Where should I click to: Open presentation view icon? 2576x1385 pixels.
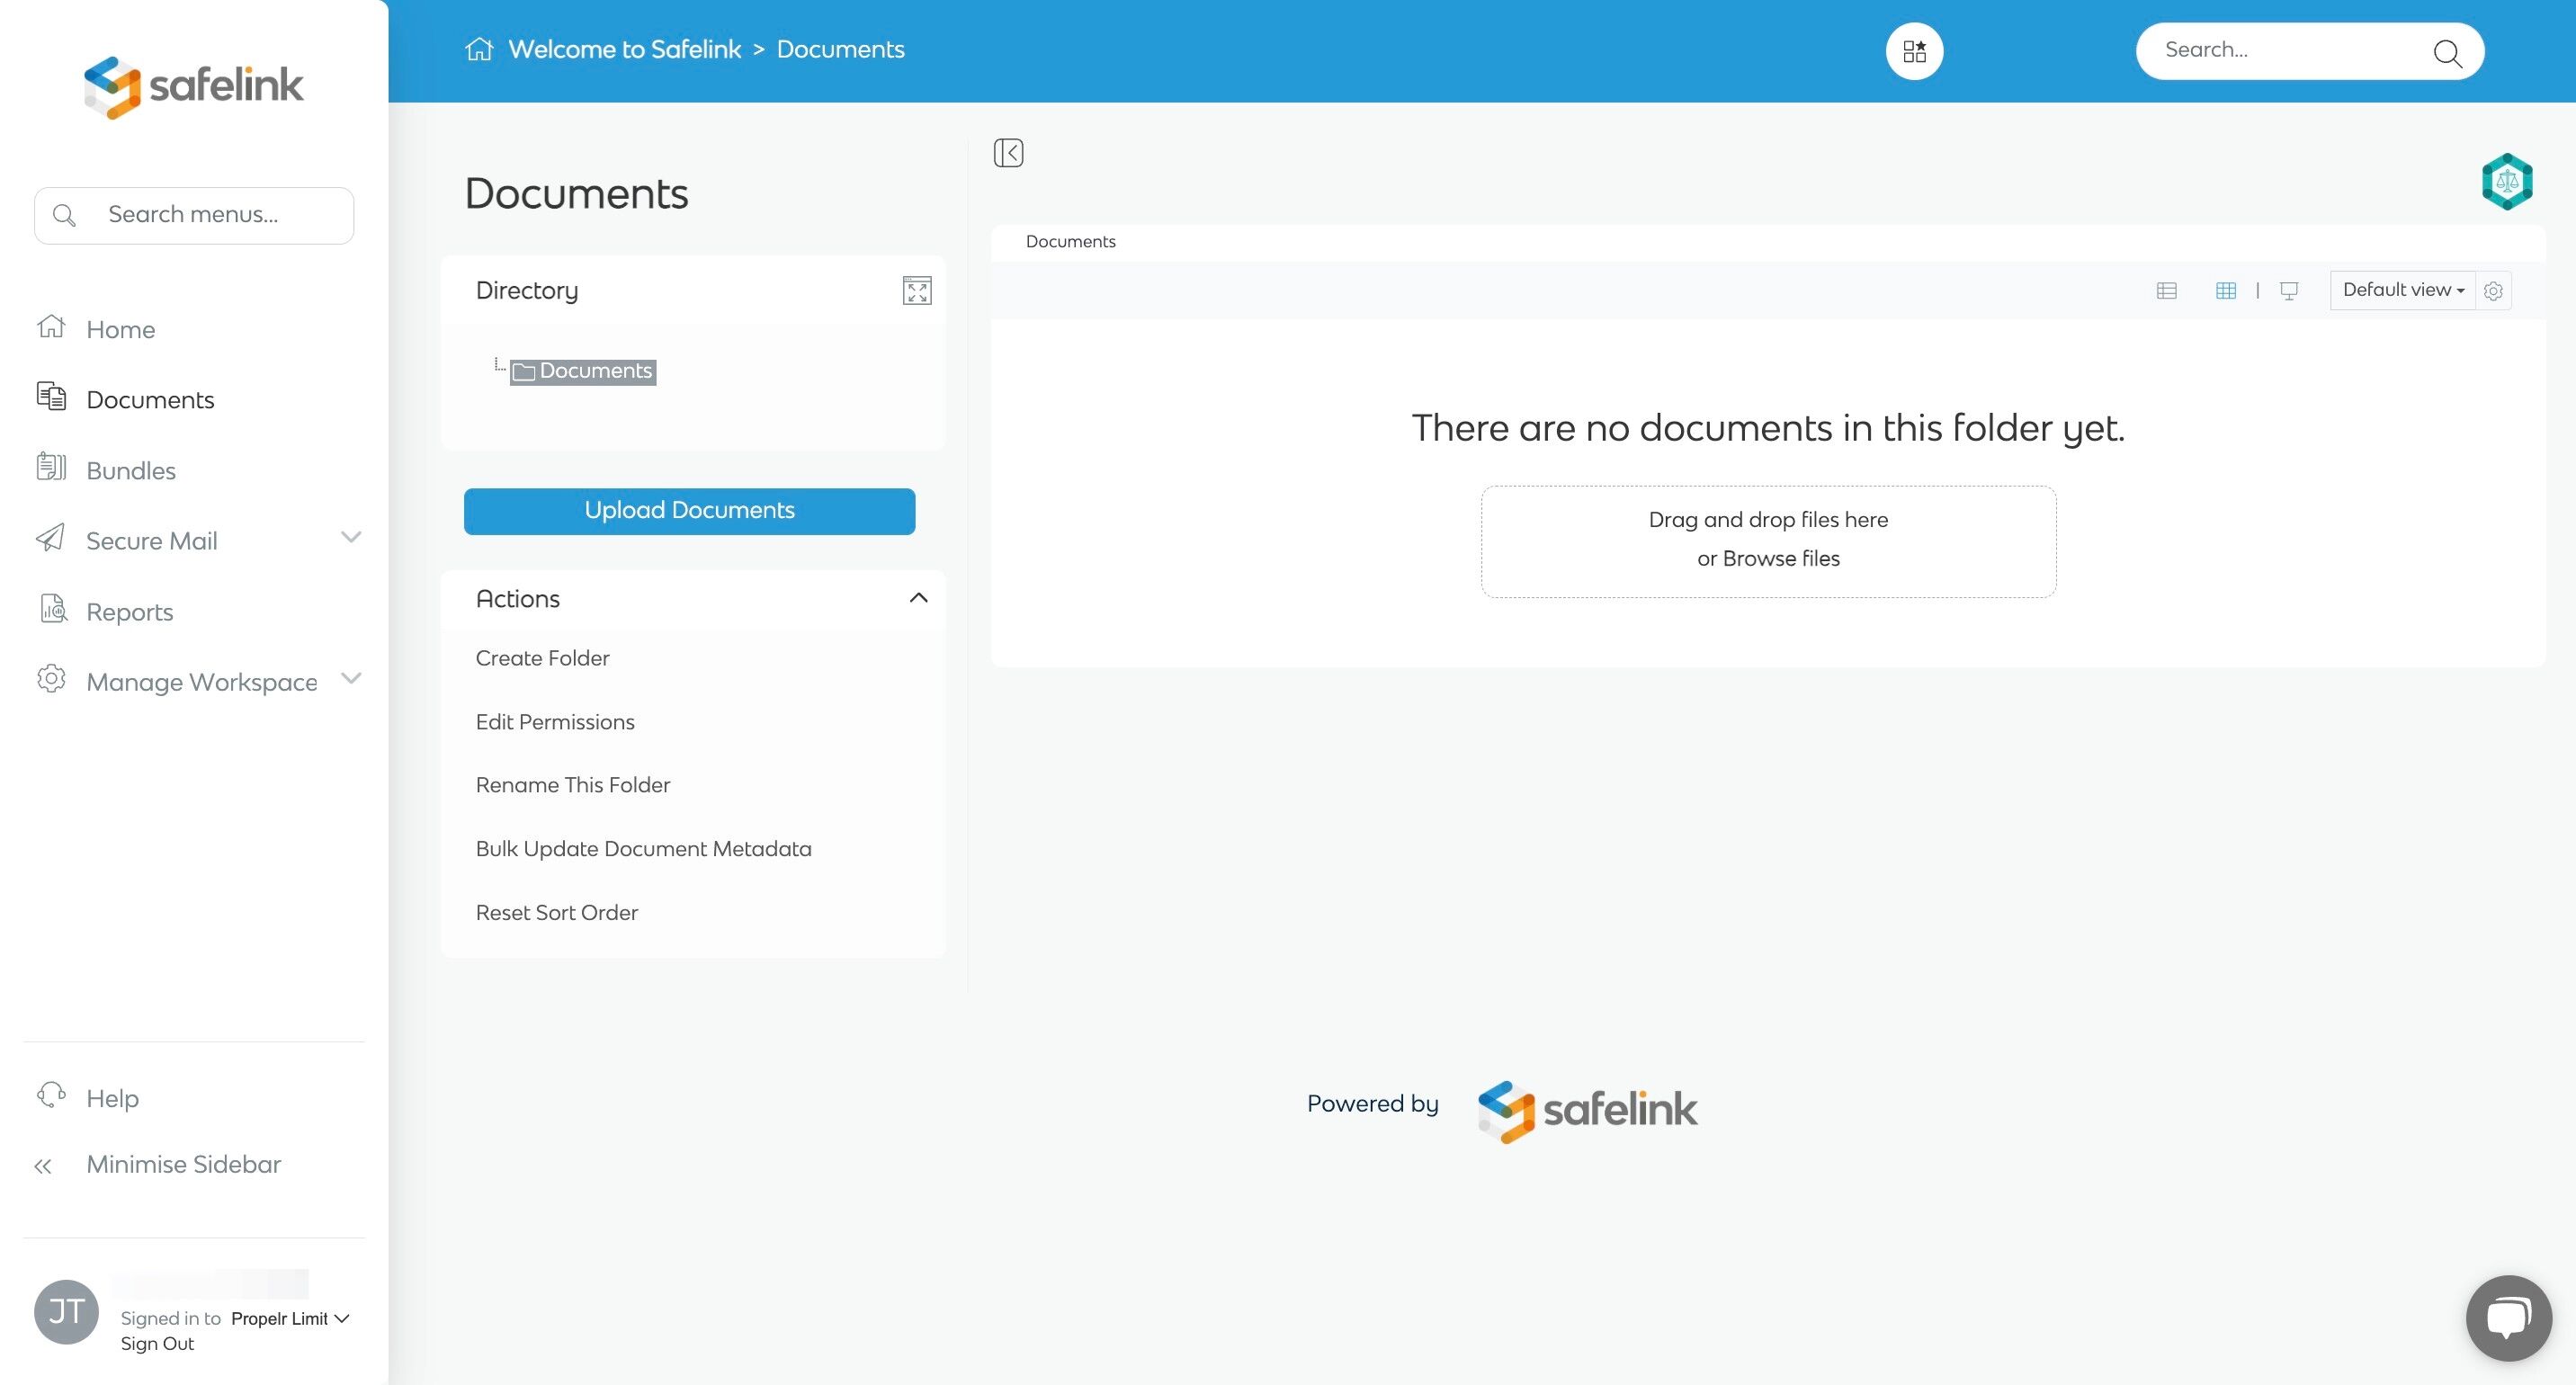[x=2289, y=291]
